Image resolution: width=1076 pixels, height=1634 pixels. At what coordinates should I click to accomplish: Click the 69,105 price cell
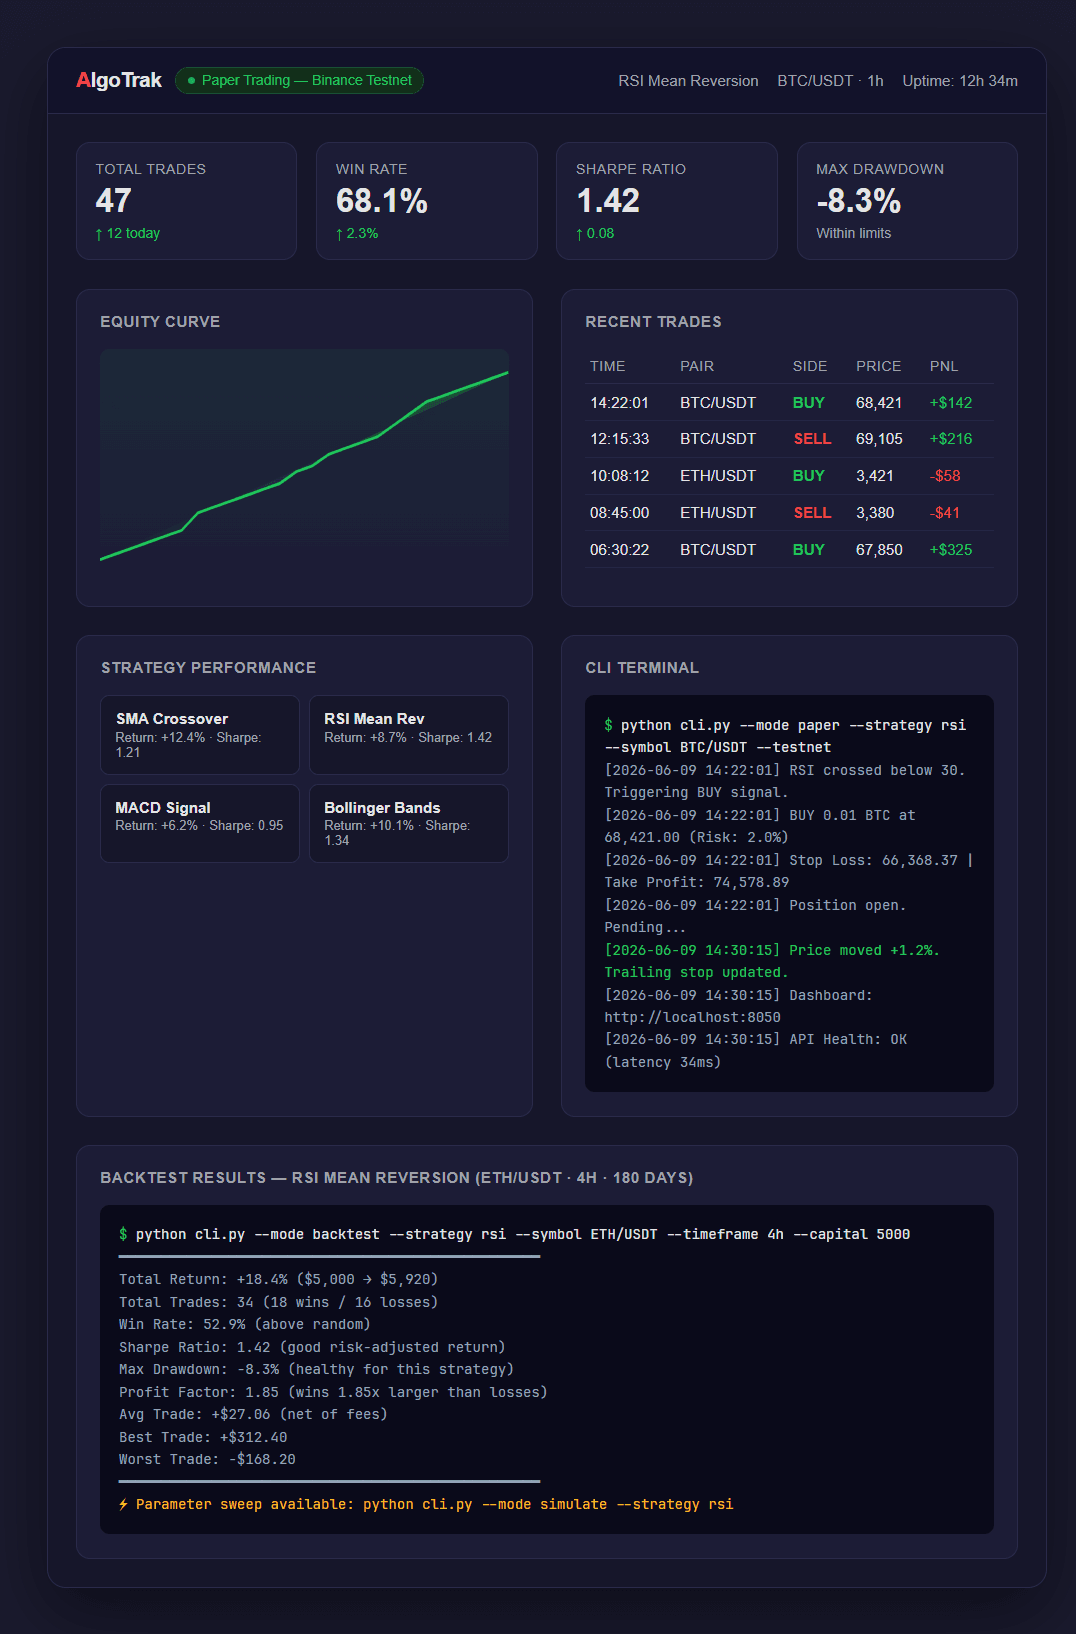pos(879,439)
